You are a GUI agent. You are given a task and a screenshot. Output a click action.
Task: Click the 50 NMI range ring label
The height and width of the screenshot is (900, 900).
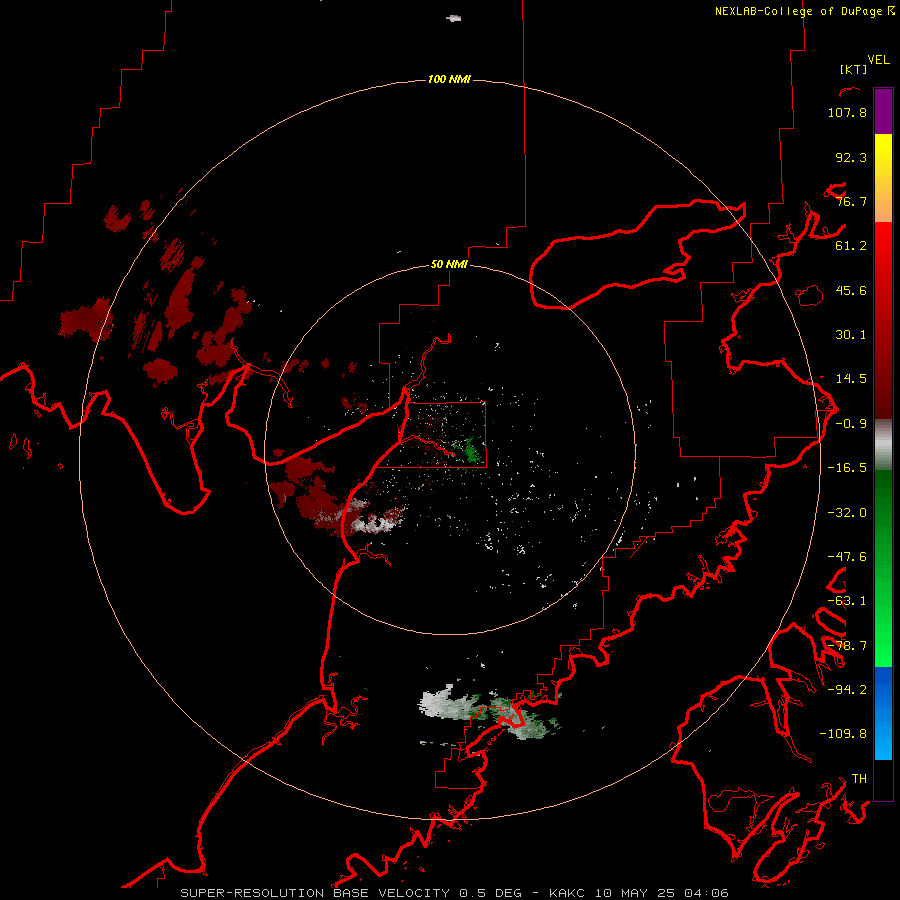coord(449,264)
